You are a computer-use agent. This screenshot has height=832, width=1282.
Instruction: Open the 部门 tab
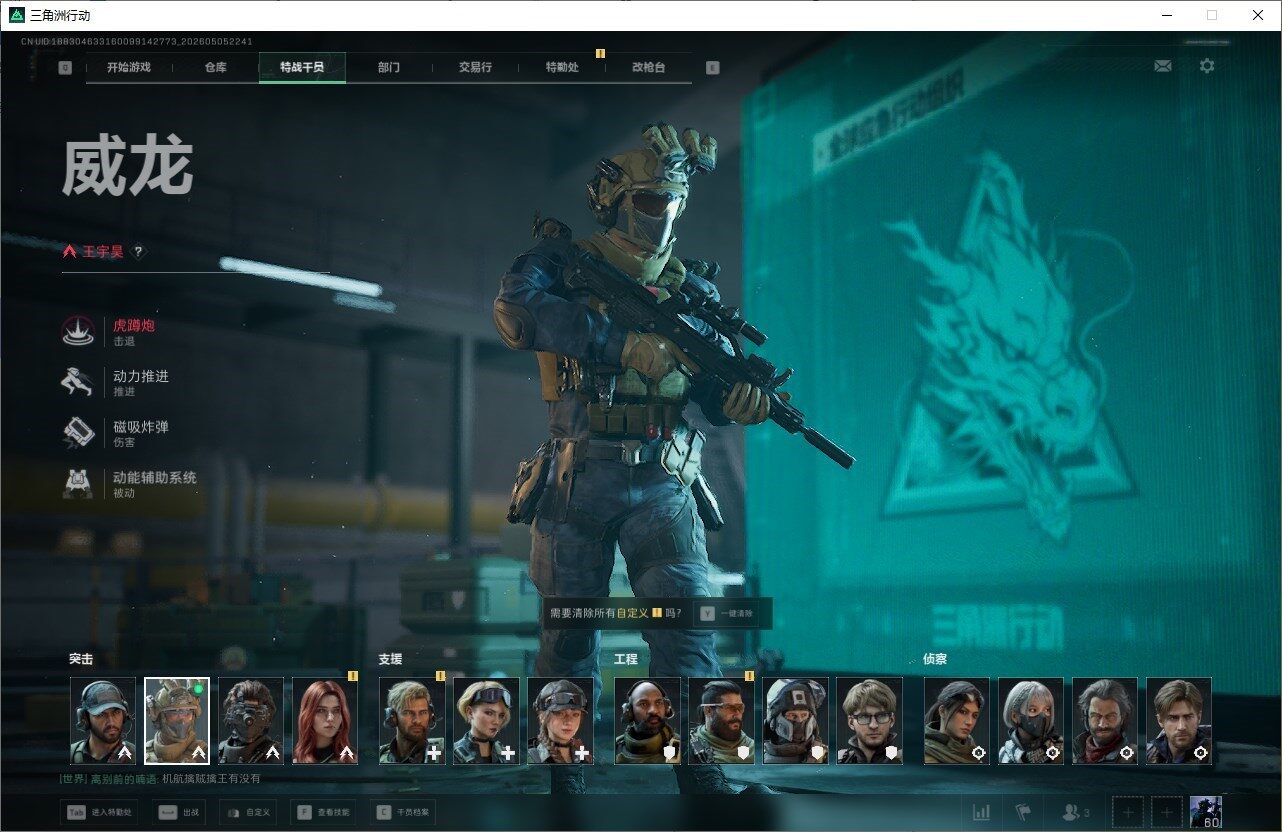pos(389,68)
